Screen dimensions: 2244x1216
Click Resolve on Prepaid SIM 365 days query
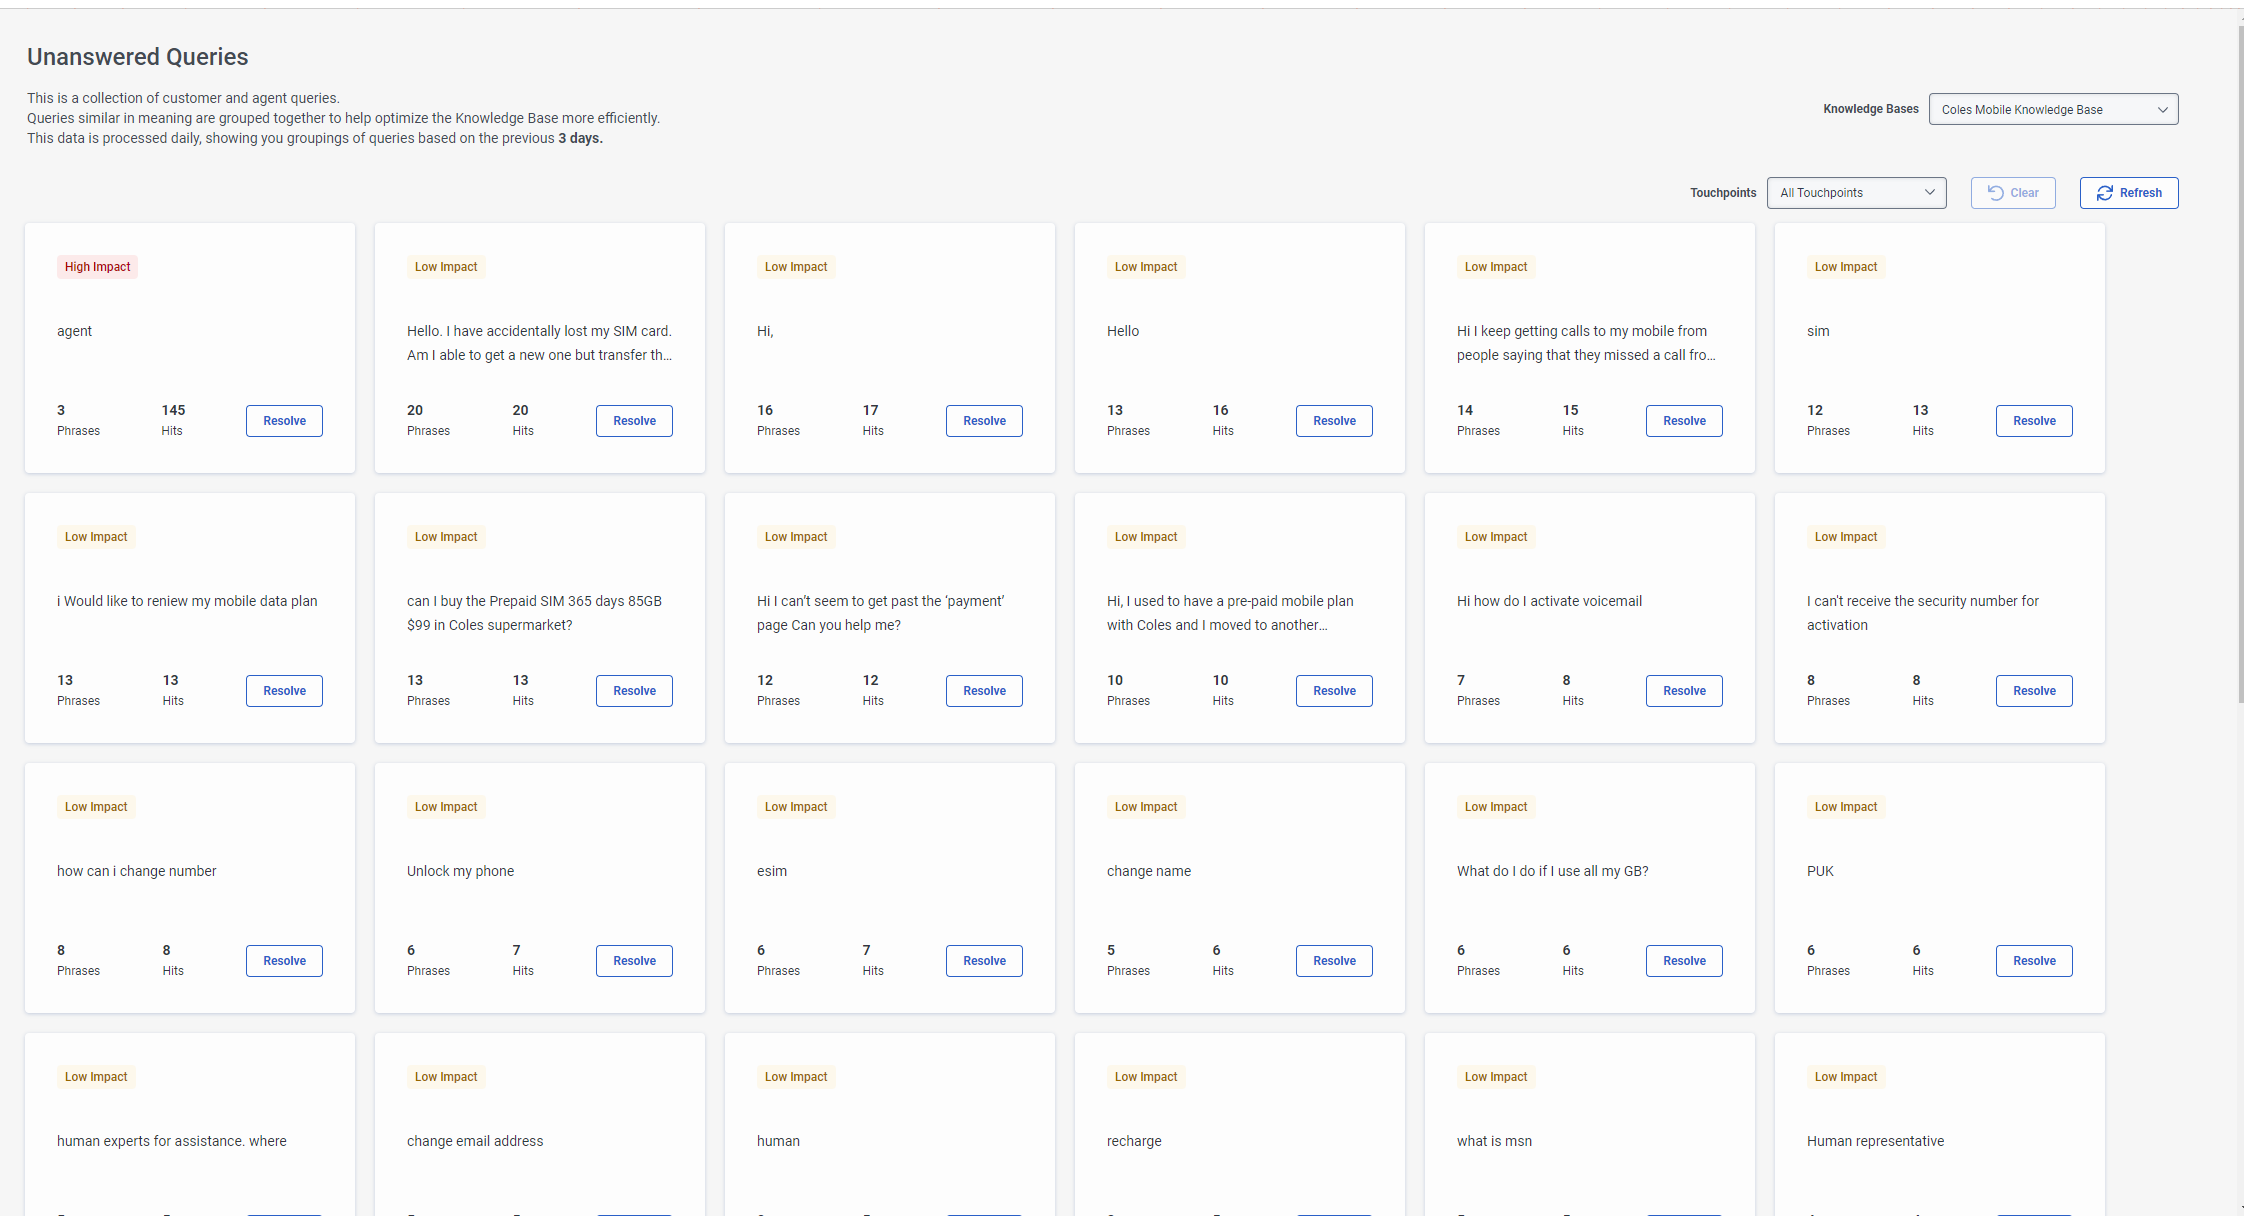pyautogui.click(x=634, y=691)
